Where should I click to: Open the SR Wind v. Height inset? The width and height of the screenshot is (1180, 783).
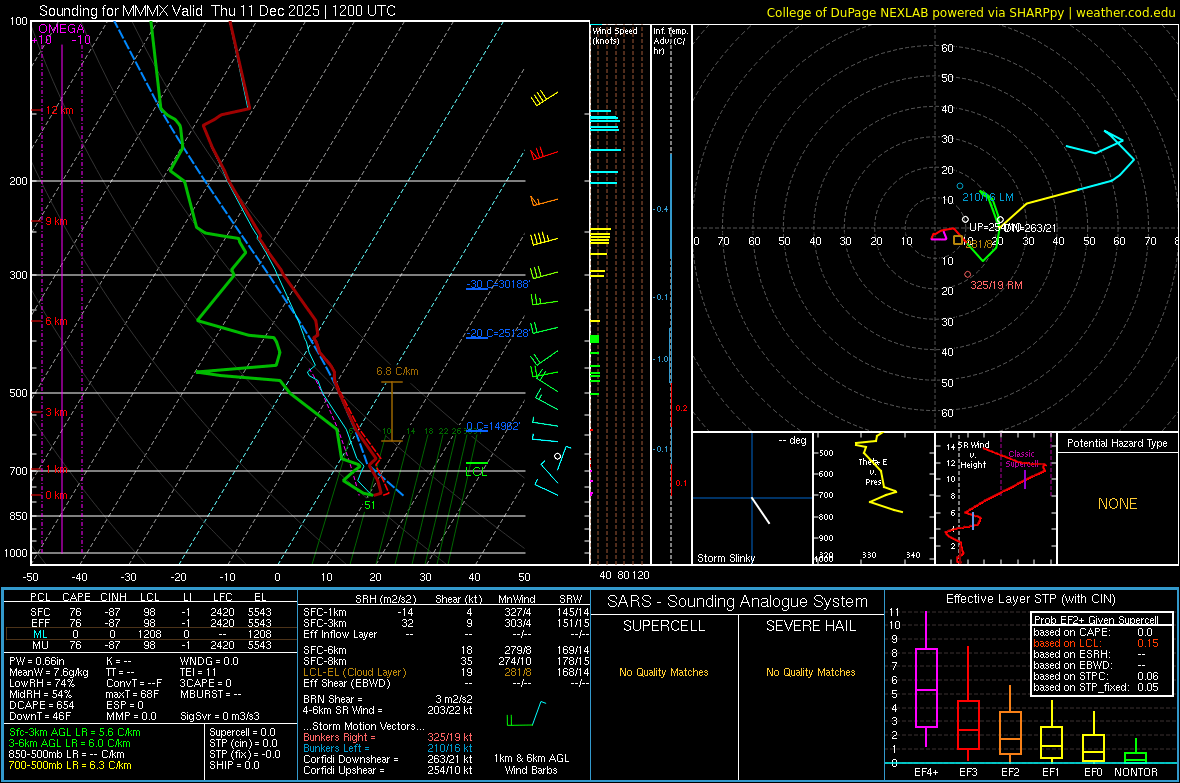tap(996, 498)
